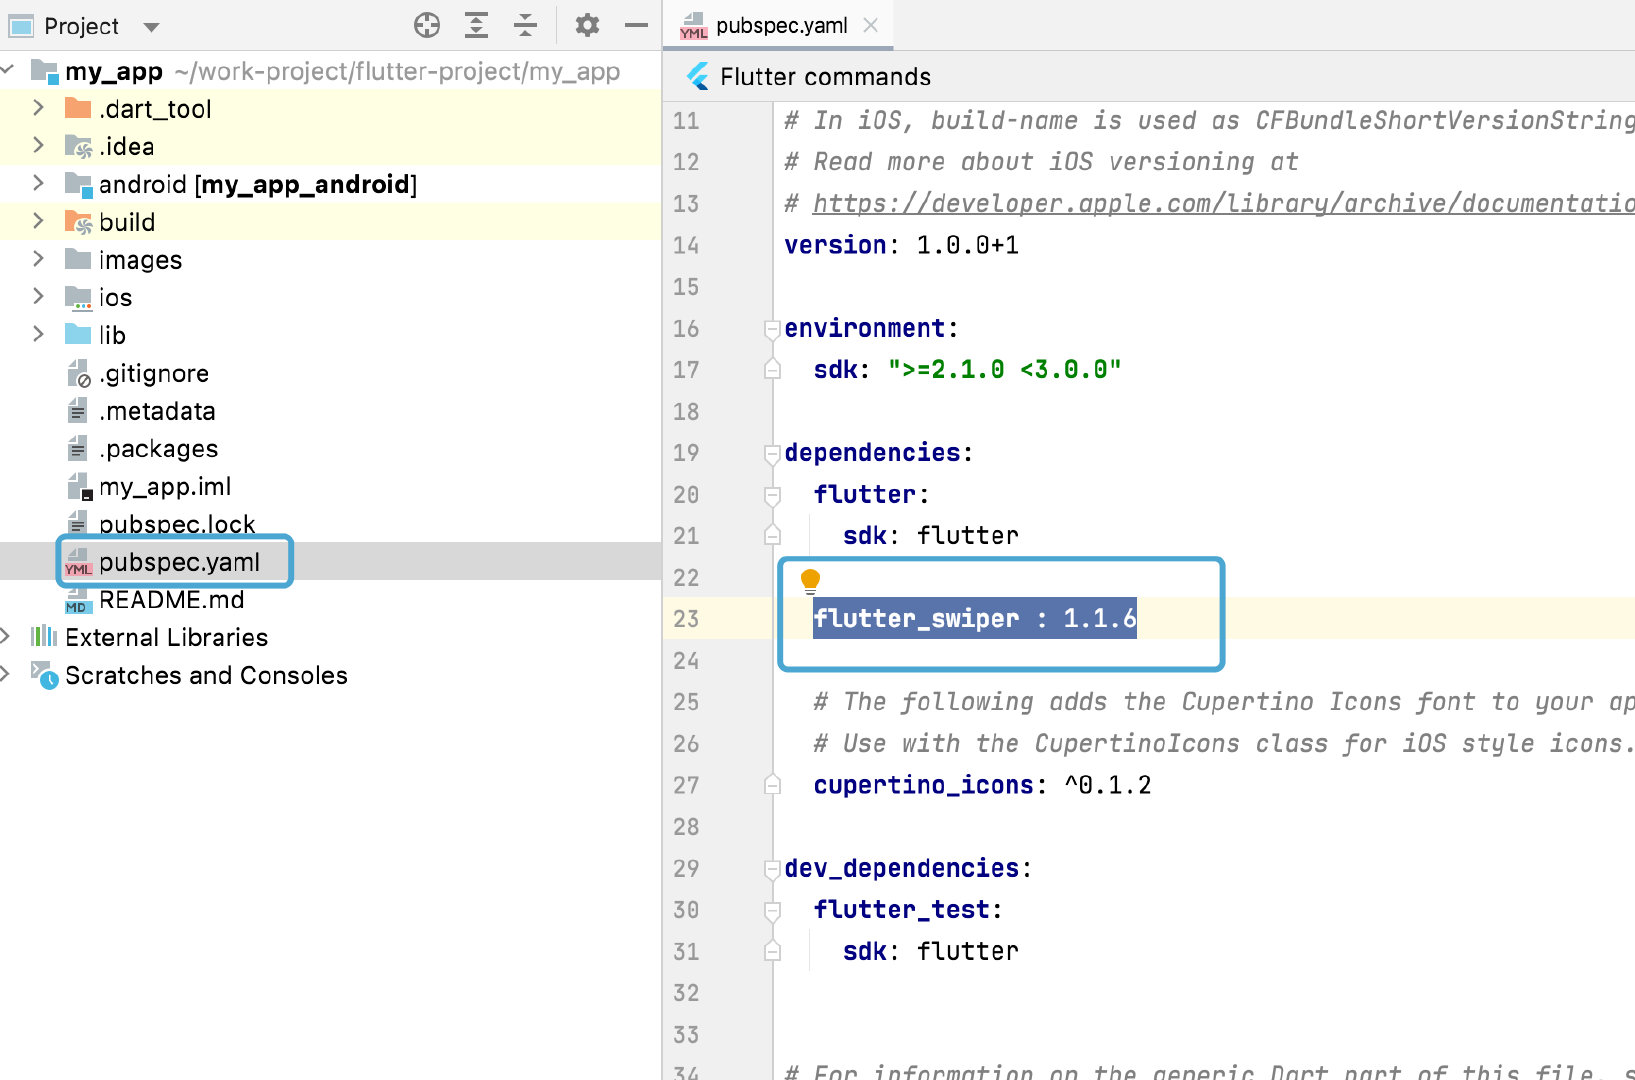Select the .dart_tool folder icon
Viewport: 1635px width, 1080px height.
click(x=78, y=108)
